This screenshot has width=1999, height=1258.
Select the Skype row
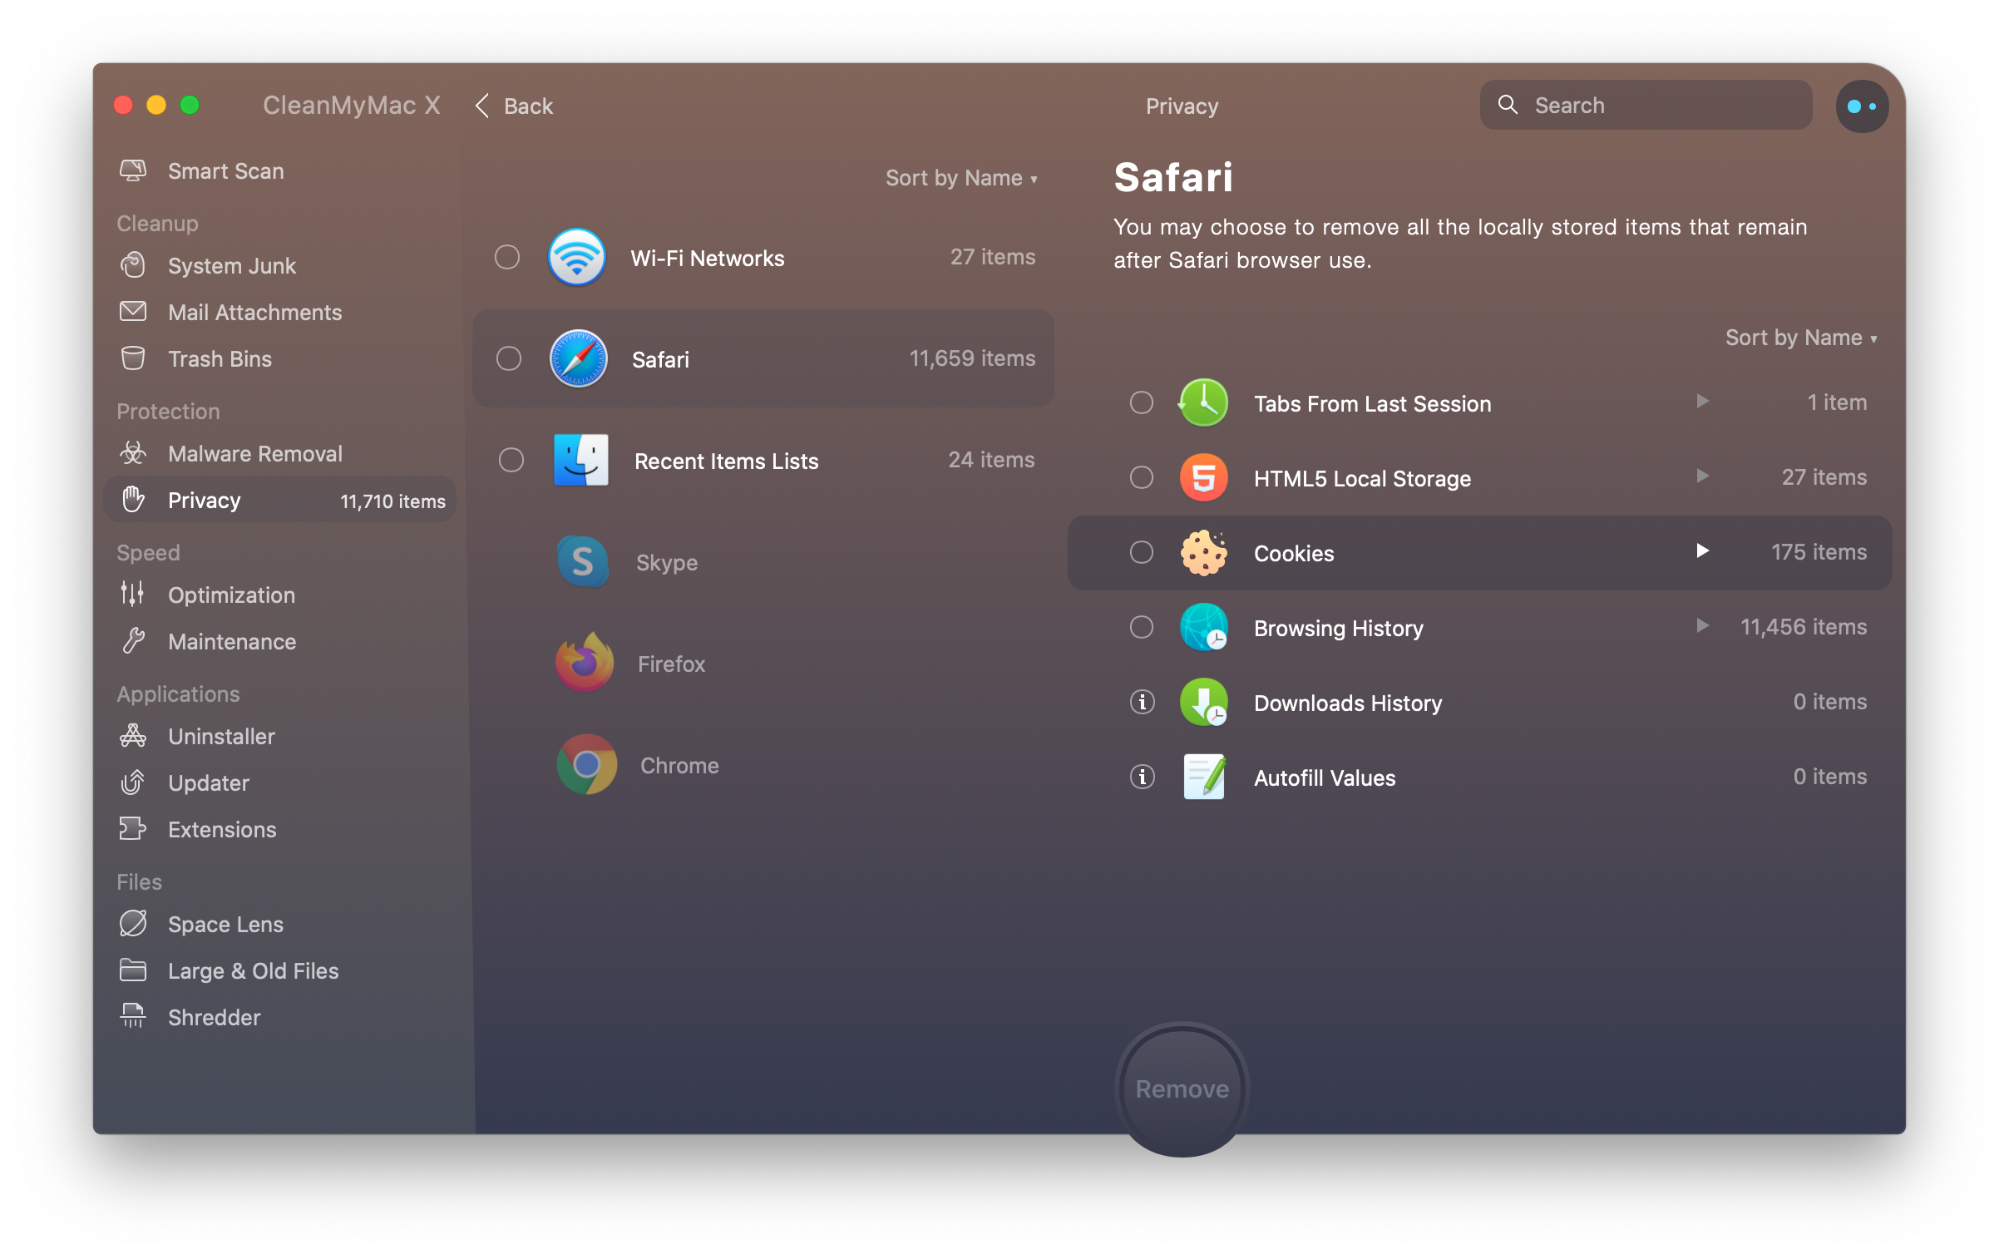click(763, 562)
